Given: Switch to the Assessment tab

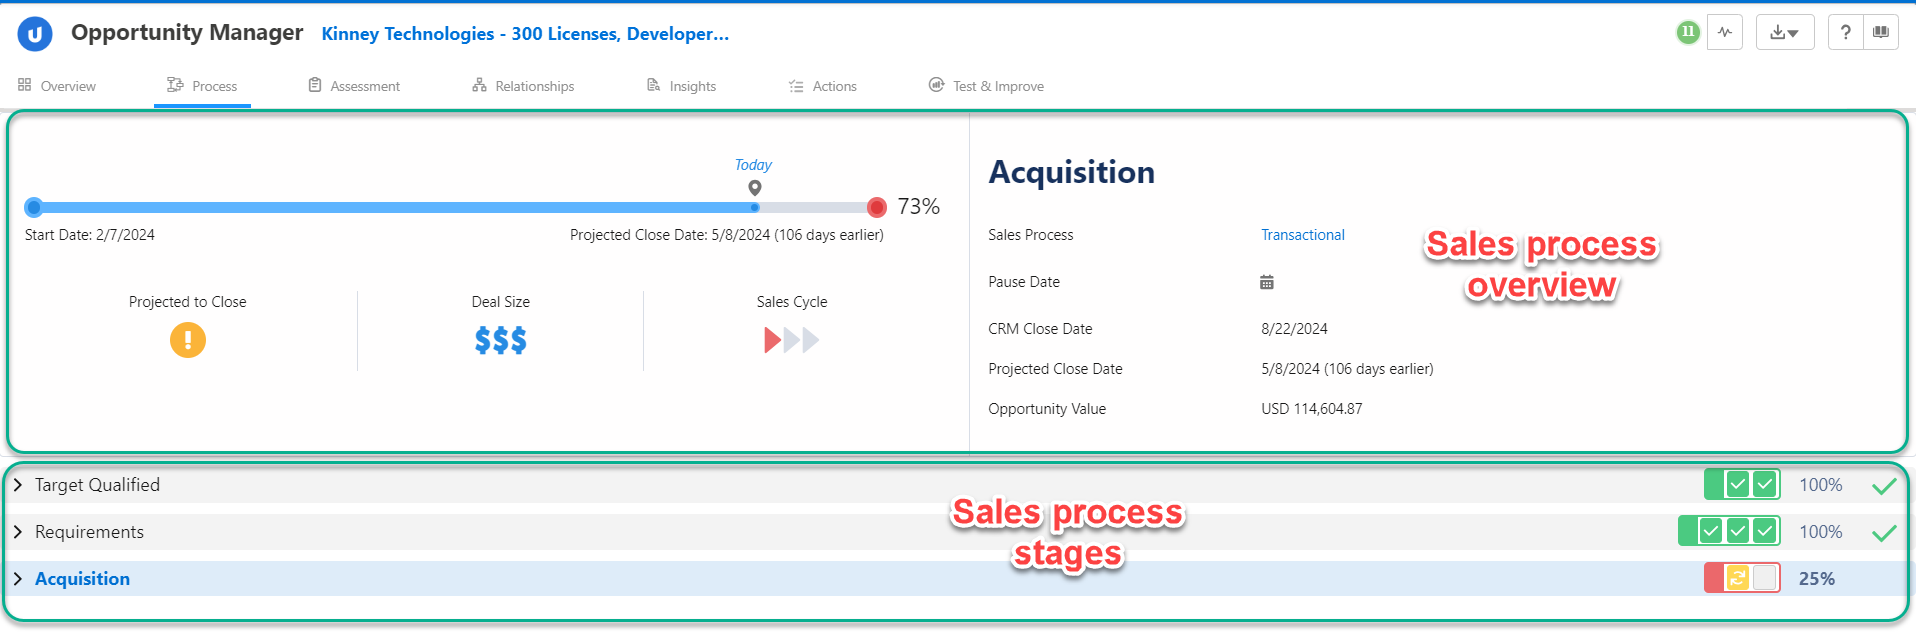Looking at the screenshot, I should click(354, 86).
